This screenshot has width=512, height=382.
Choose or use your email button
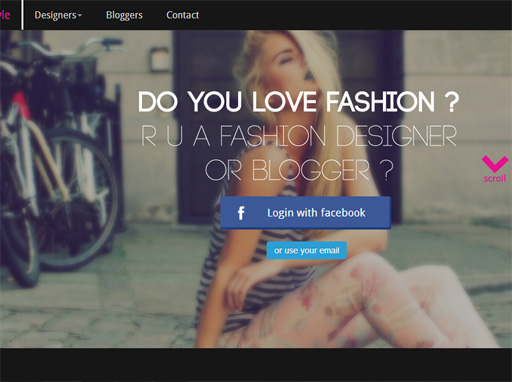306,250
